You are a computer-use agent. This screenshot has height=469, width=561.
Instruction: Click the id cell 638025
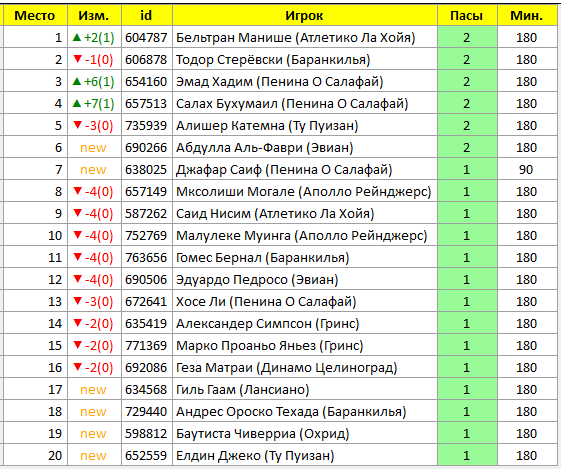pos(146,170)
